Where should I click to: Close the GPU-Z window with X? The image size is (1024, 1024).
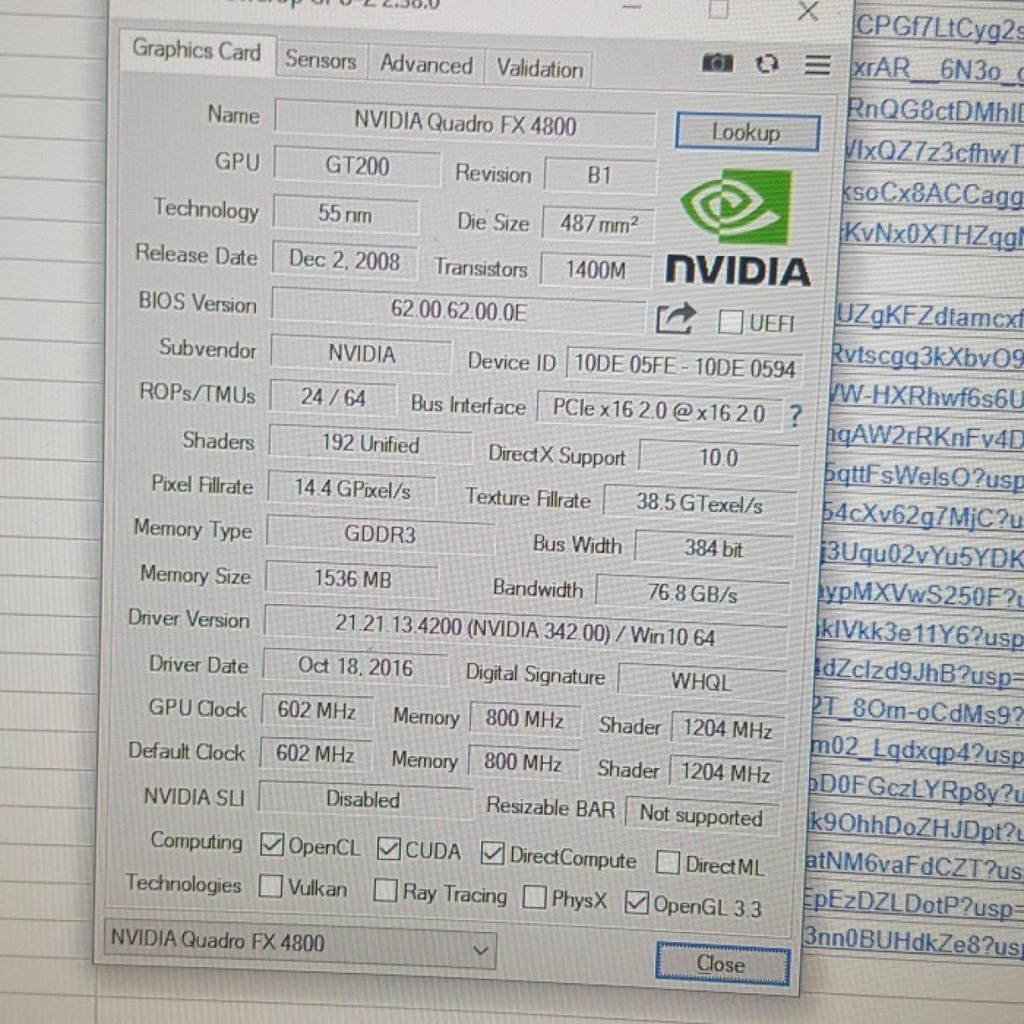tap(808, 11)
